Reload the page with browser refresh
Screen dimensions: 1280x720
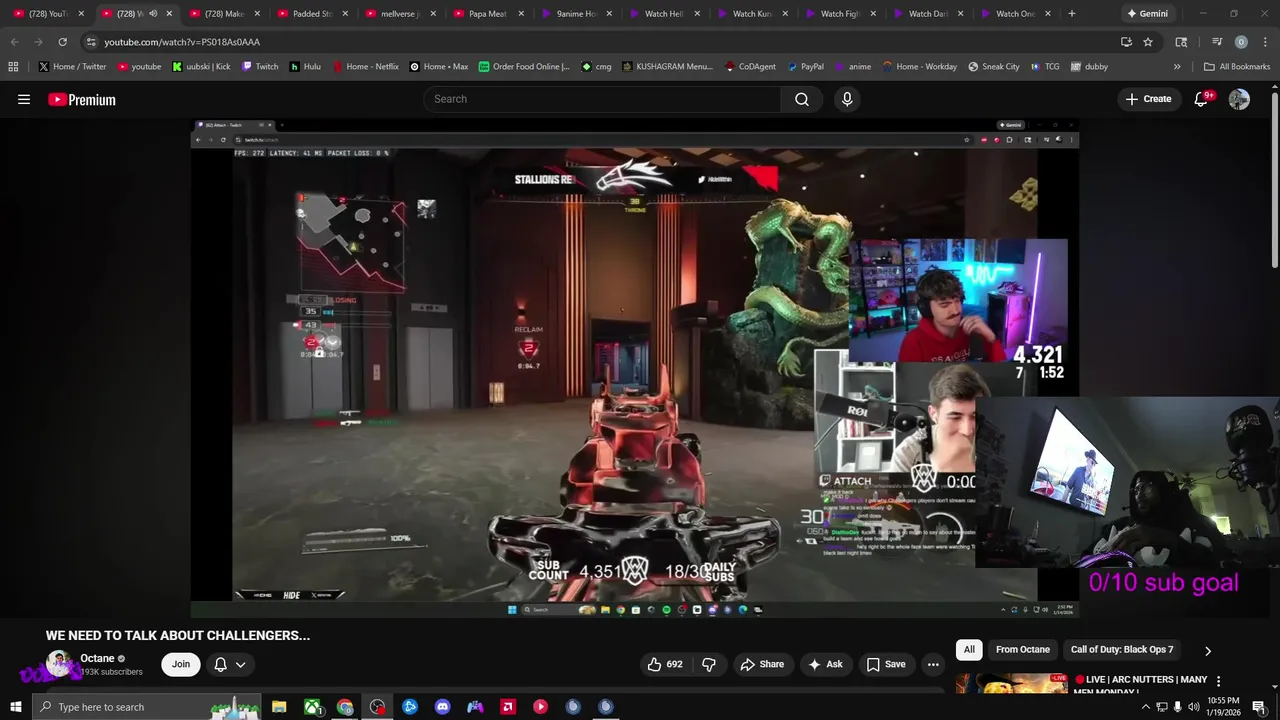pos(62,42)
